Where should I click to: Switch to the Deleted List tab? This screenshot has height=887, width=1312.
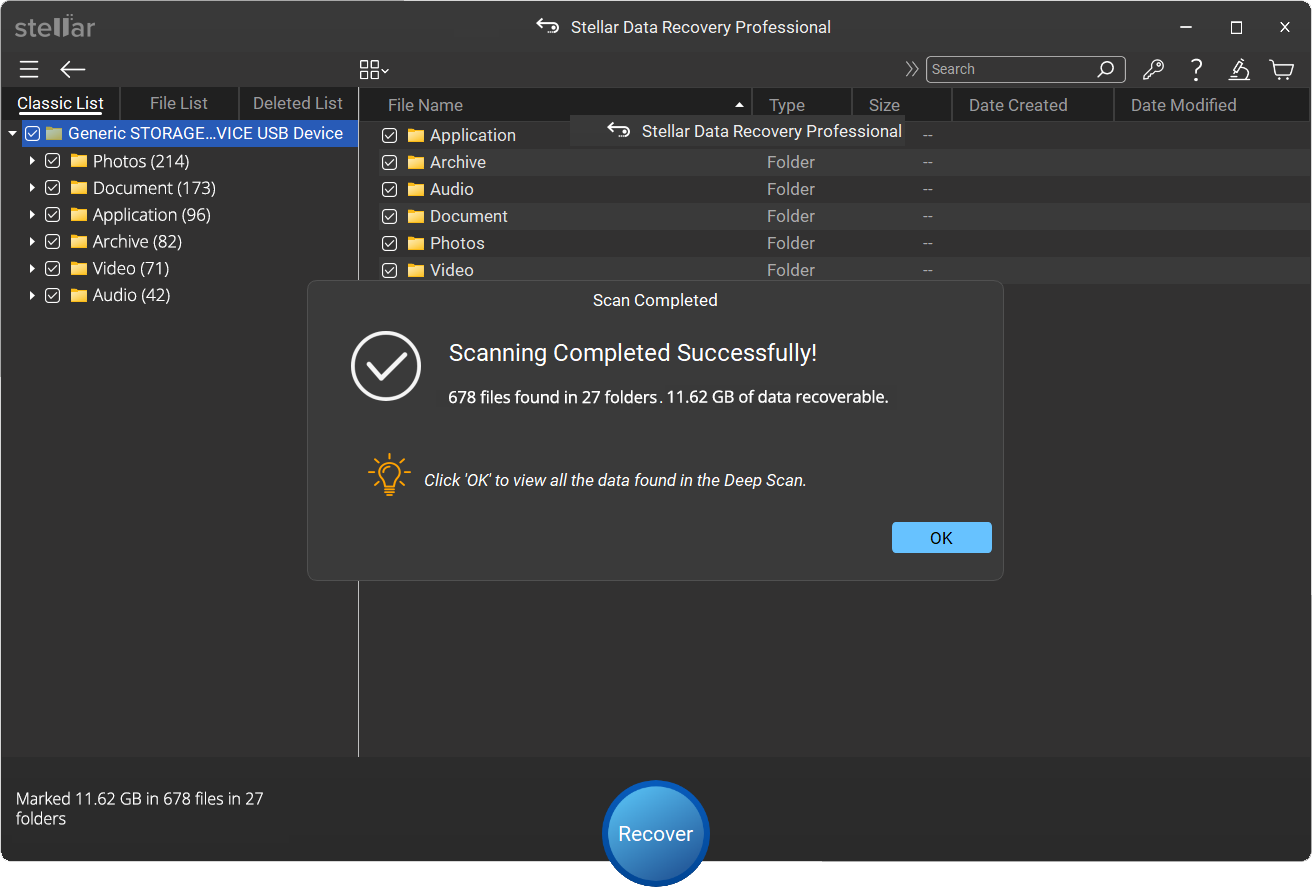point(298,104)
